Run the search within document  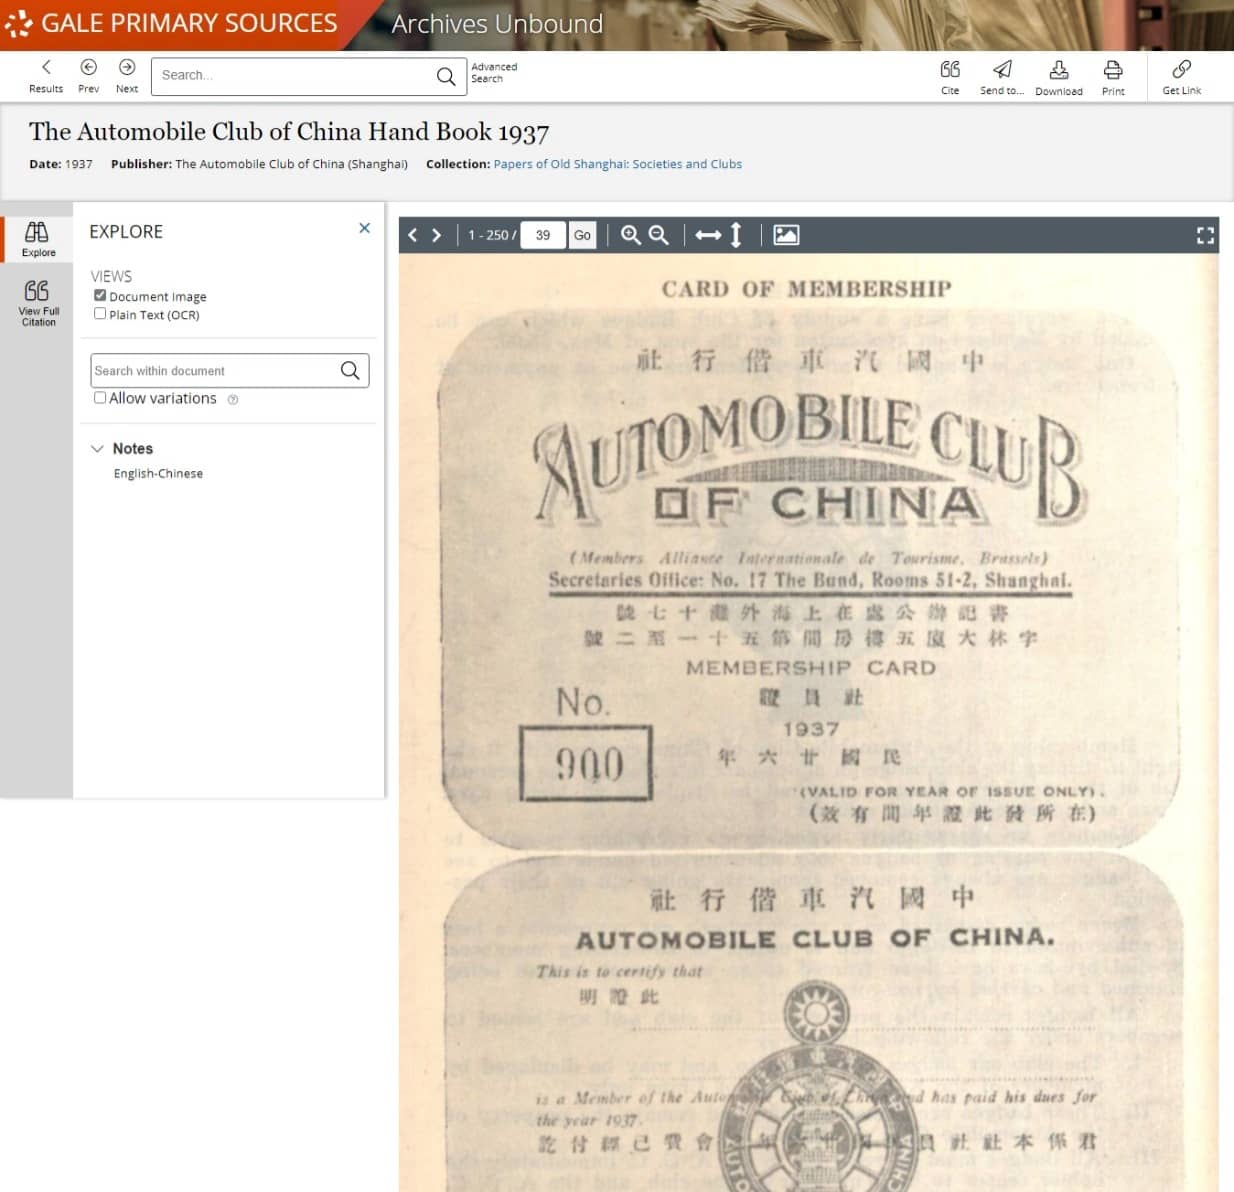click(x=350, y=371)
